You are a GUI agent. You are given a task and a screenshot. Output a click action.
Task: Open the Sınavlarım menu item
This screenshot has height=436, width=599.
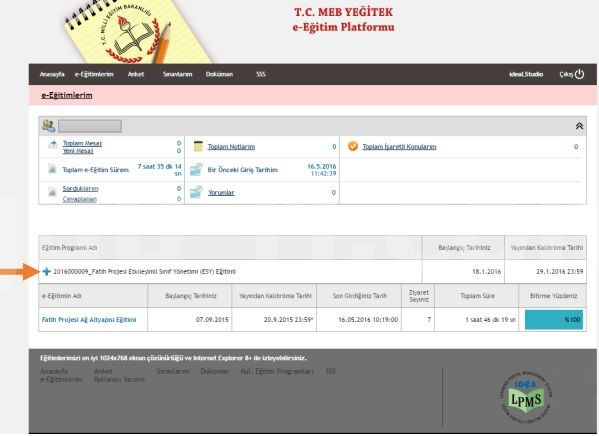coord(177,74)
